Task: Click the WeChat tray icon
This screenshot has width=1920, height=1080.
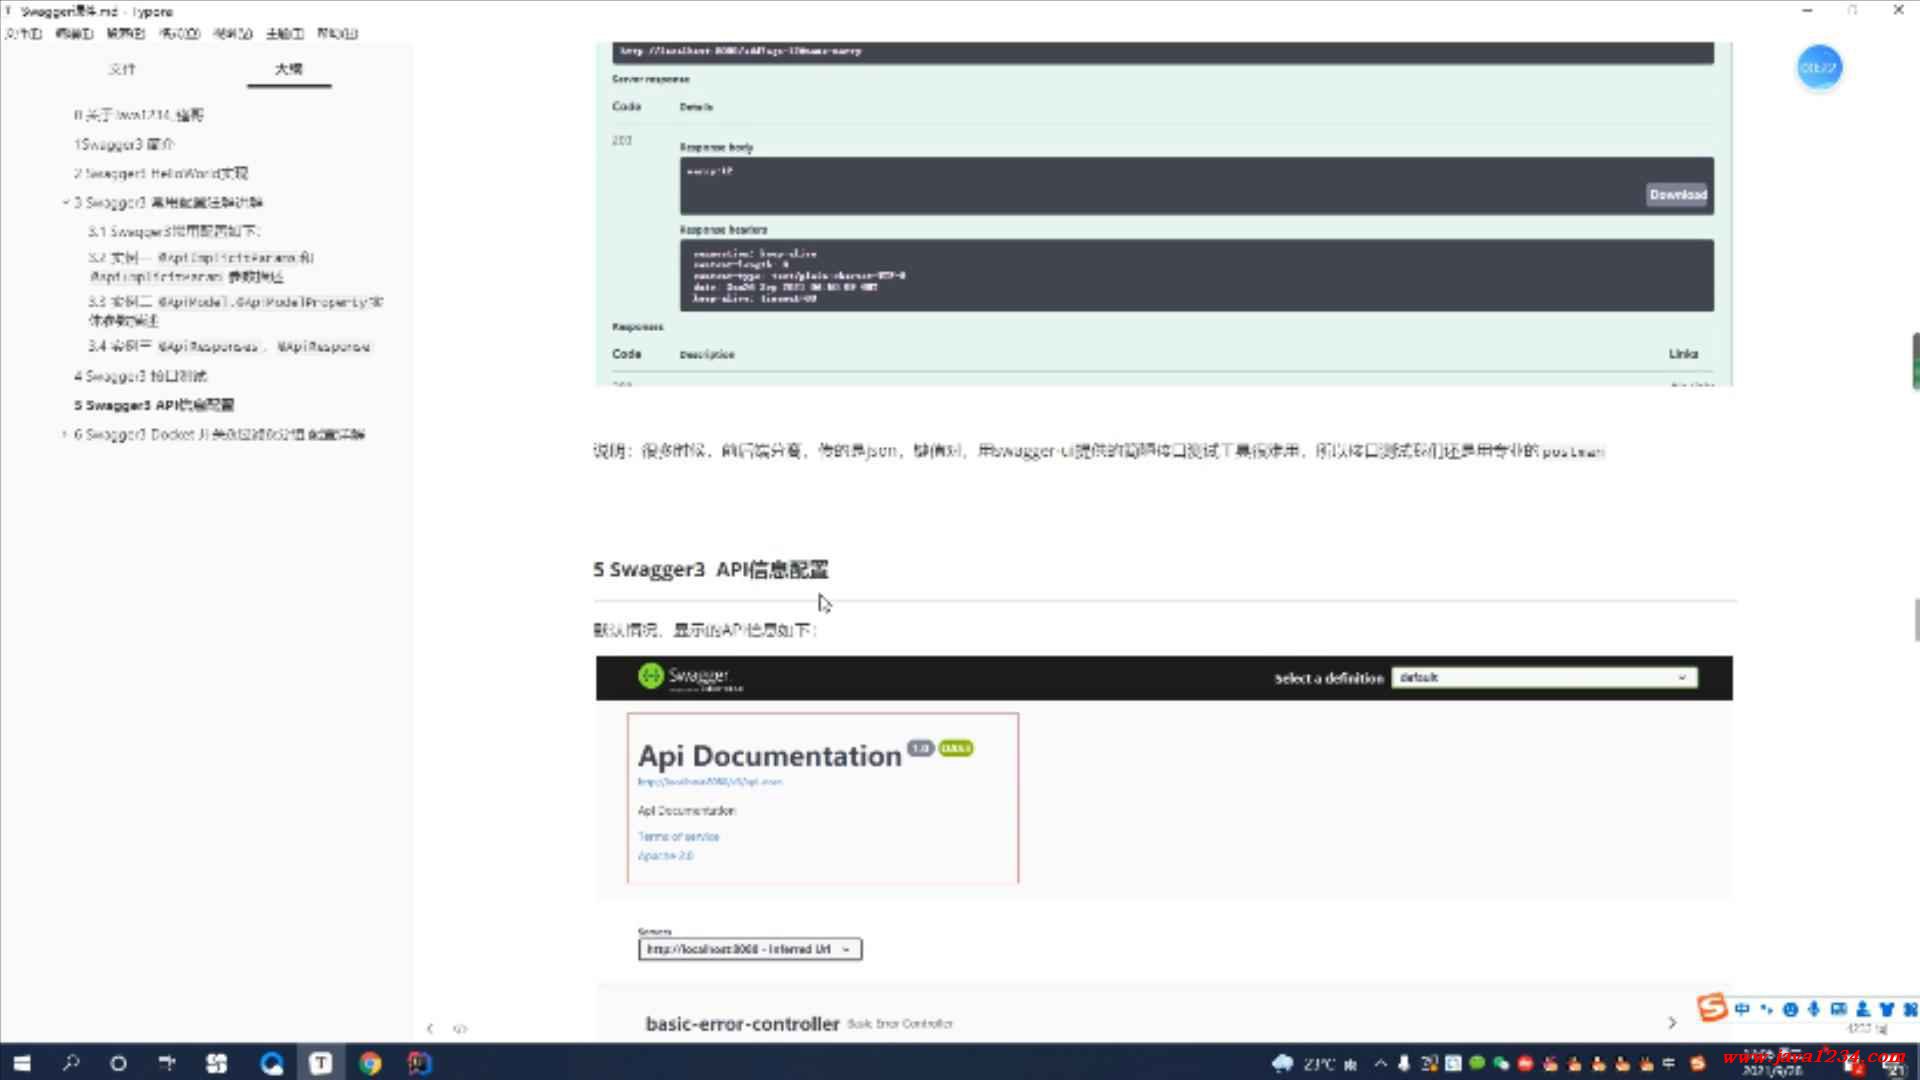Action: (x=1501, y=1063)
